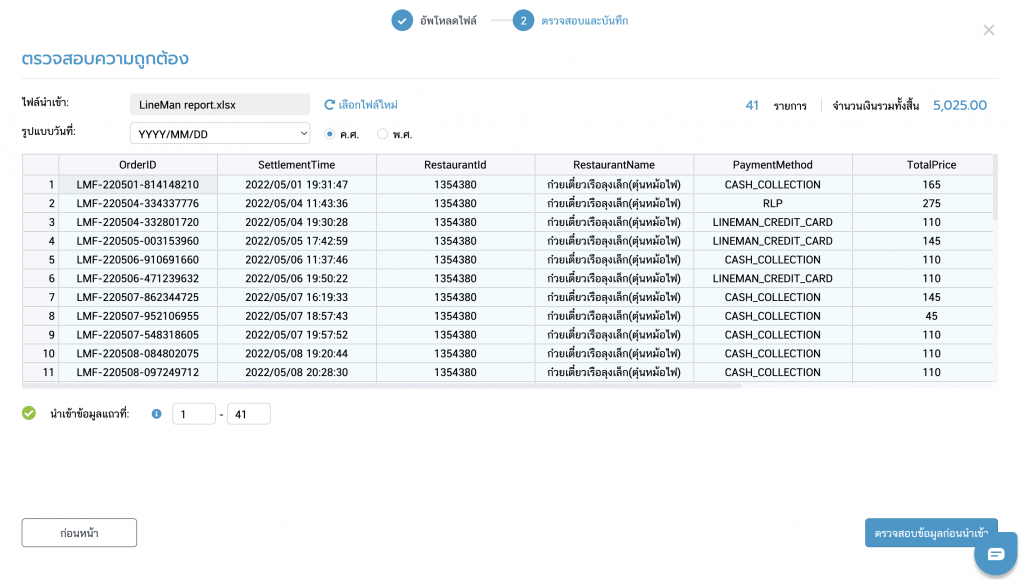Click settlement time 2022/05/06 19:50:22
The height and width of the screenshot is (584, 1024).
[x=296, y=278]
